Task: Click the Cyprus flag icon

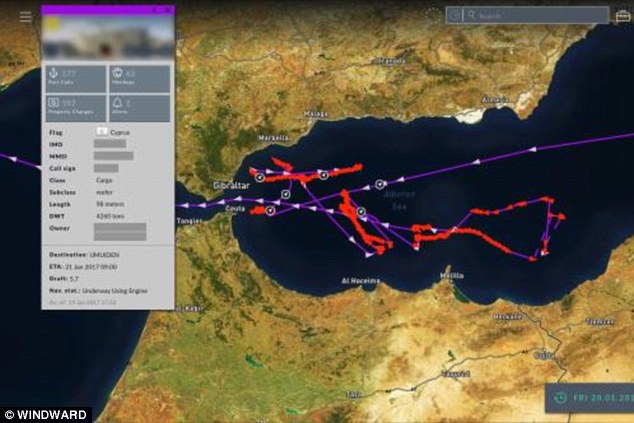Action: [x=101, y=131]
